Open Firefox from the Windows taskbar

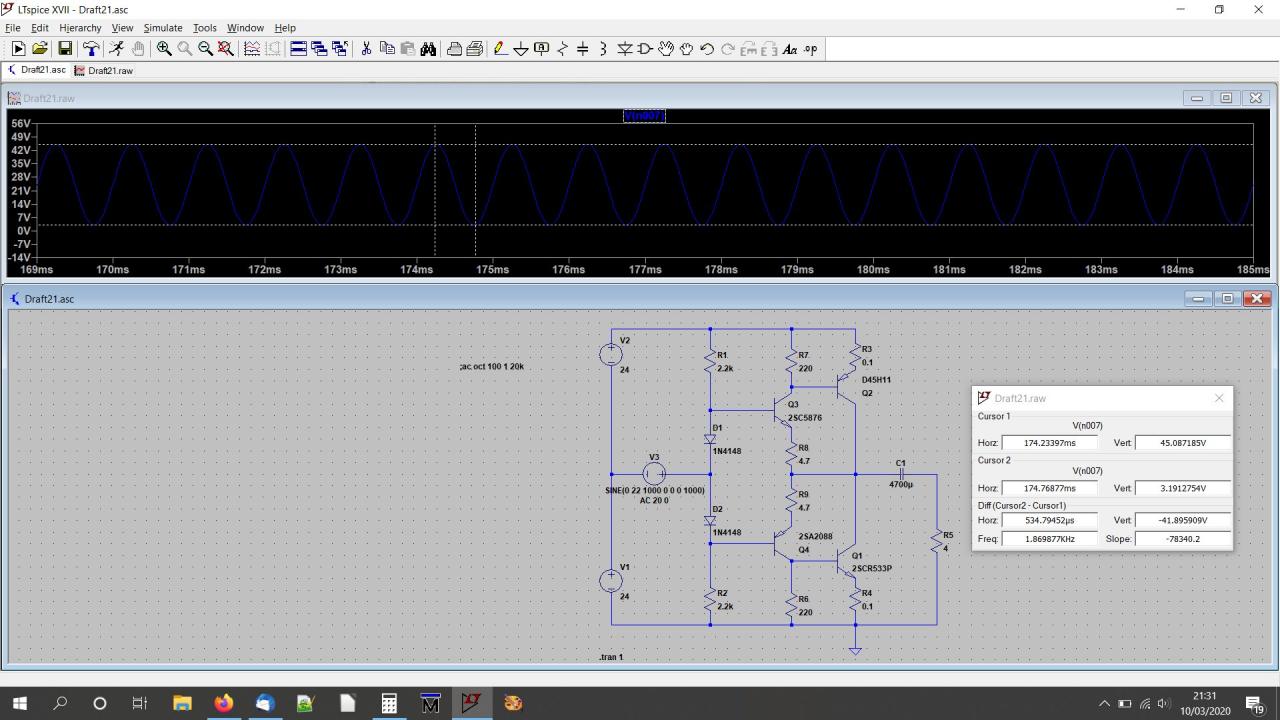(x=223, y=703)
